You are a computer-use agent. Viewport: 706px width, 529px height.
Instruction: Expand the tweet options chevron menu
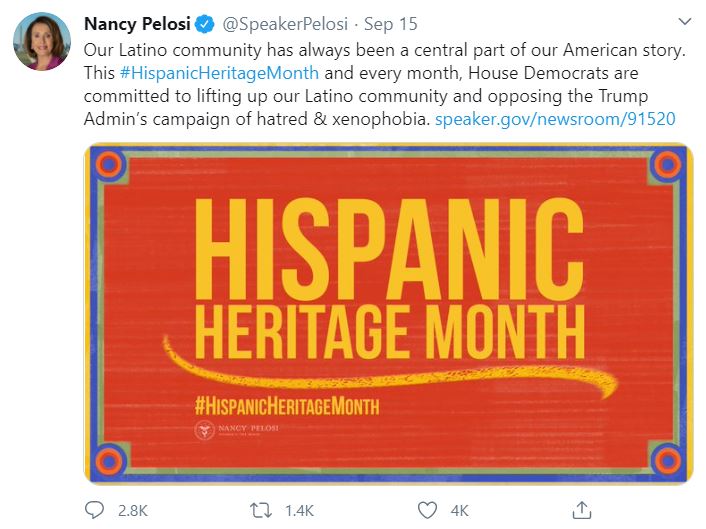[685, 21]
